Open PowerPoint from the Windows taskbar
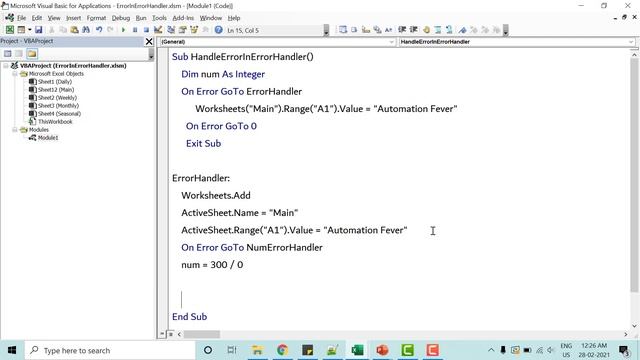This screenshot has width=640, height=360. [382, 350]
